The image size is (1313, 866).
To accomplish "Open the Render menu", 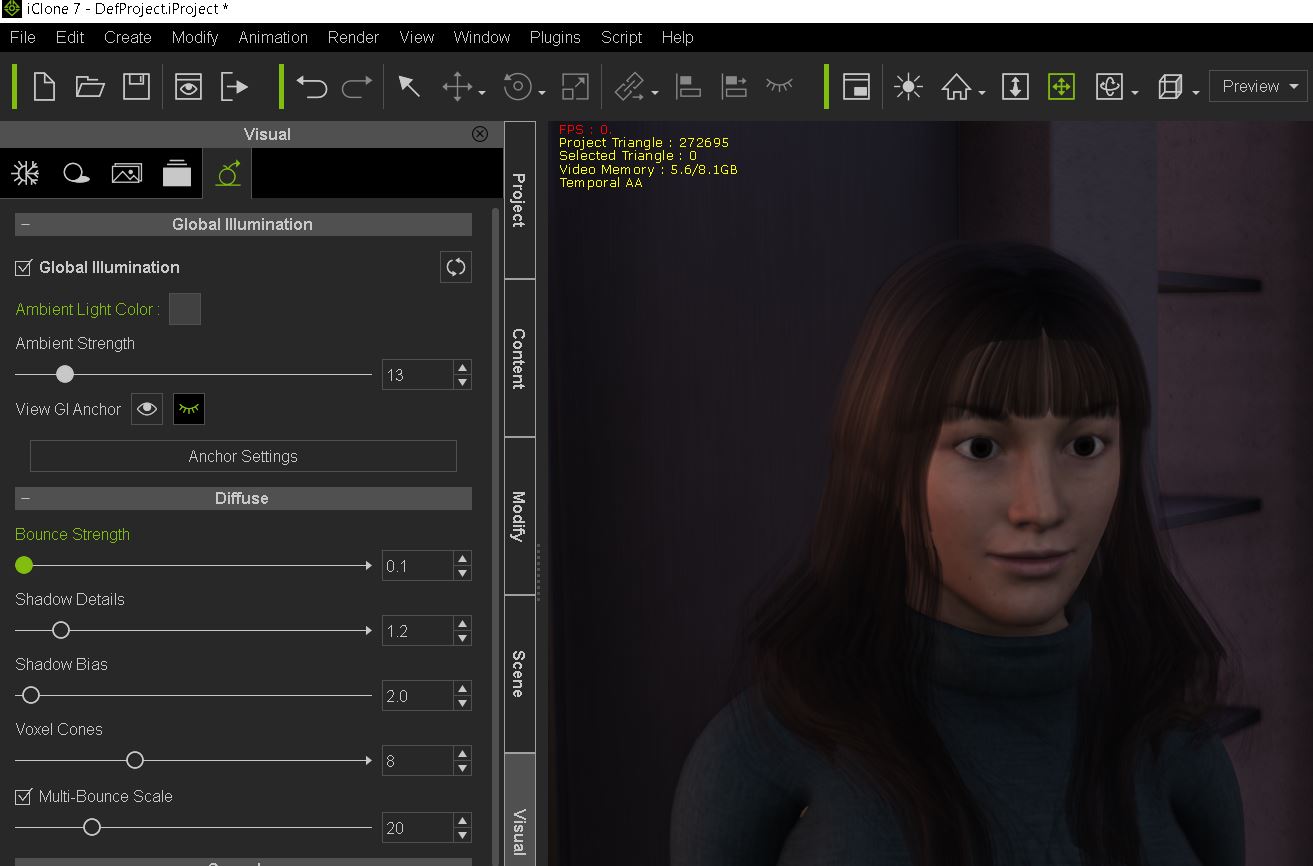I will pyautogui.click(x=353, y=37).
